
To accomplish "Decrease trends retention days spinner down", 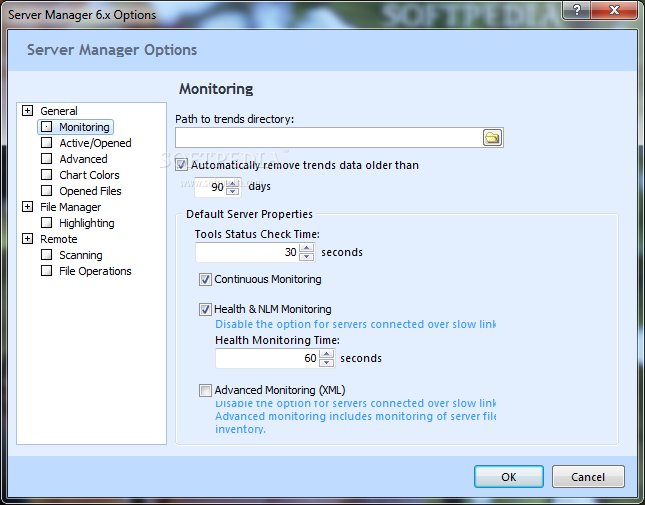I will pos(232,191).
